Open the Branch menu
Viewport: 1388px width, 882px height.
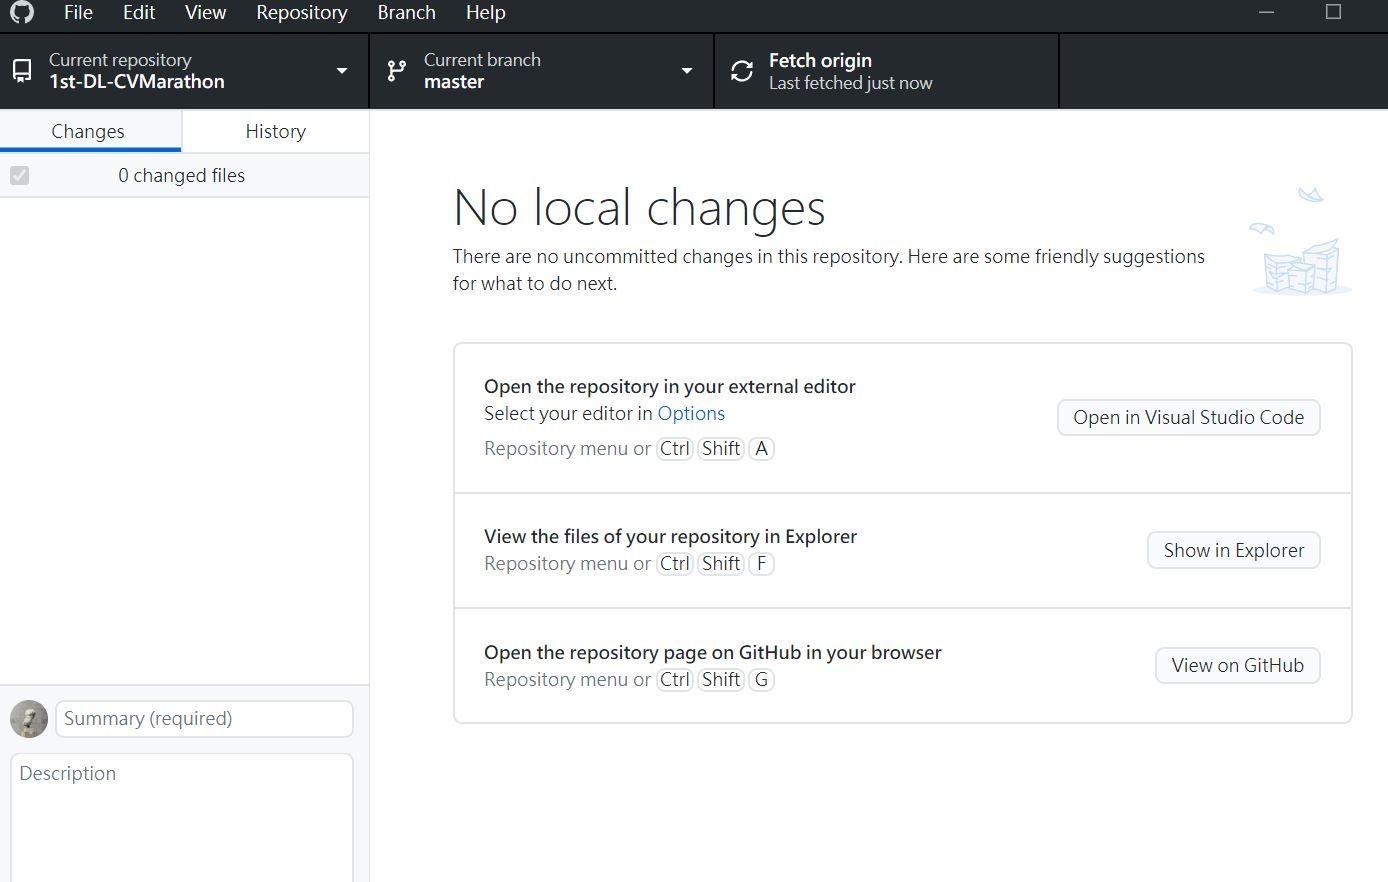[406, 13]
